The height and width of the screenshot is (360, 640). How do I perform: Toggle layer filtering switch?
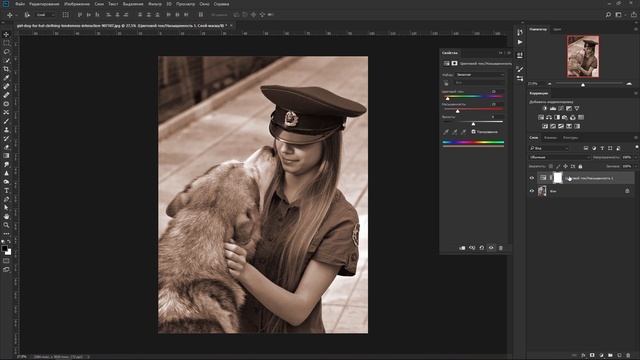637,147
